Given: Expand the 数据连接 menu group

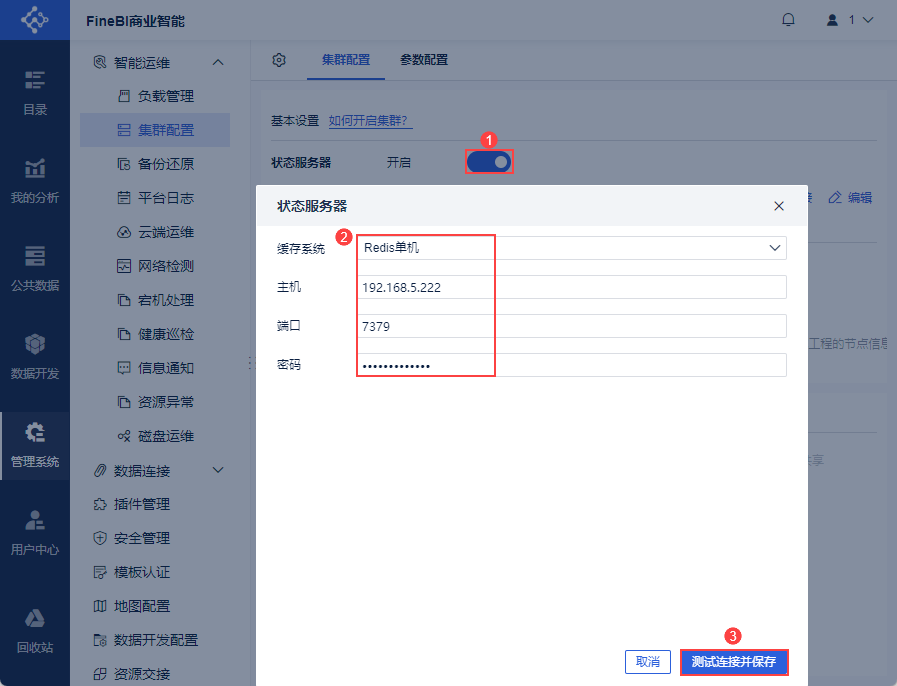Looking at the screenshot, I should click(218, 470).
